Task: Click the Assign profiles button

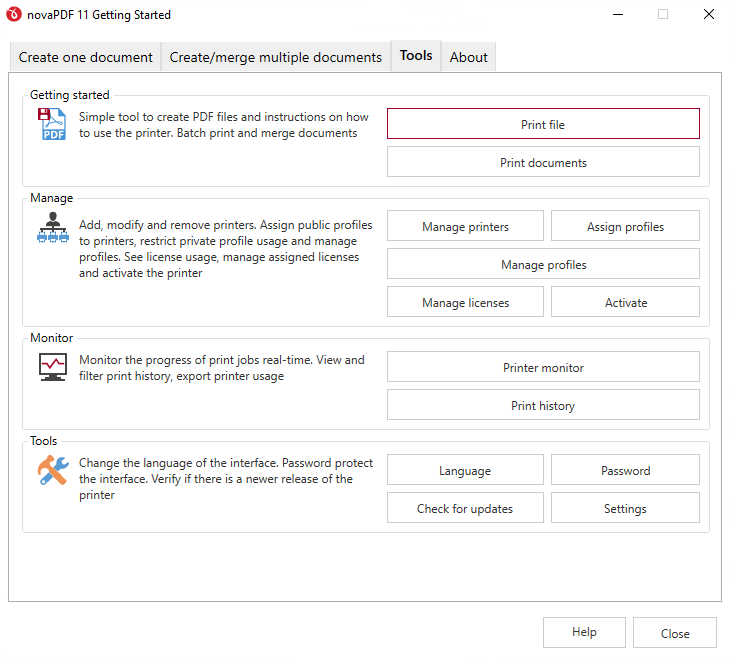Action: (625, 226)
